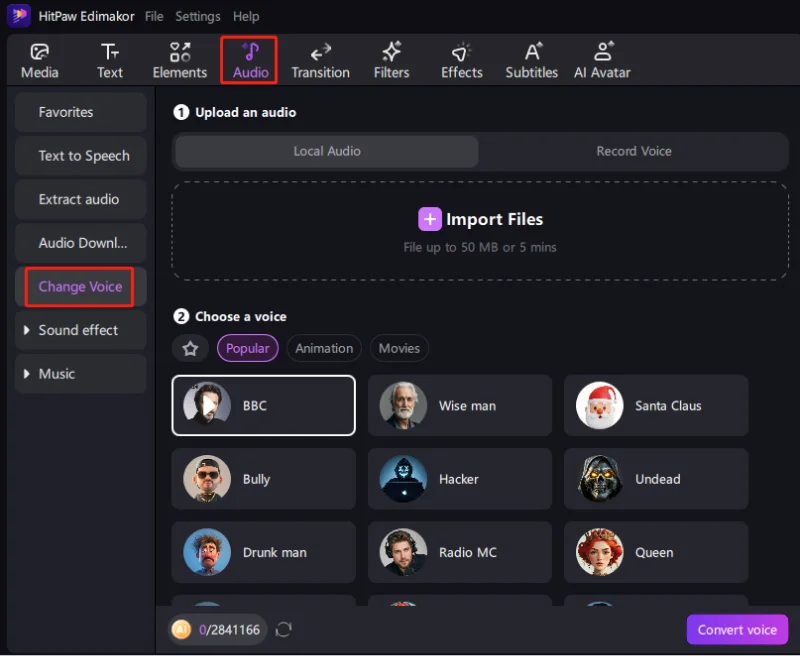Open the Help menu
This screenshot has height=656, width=800.
pos(246,16)
